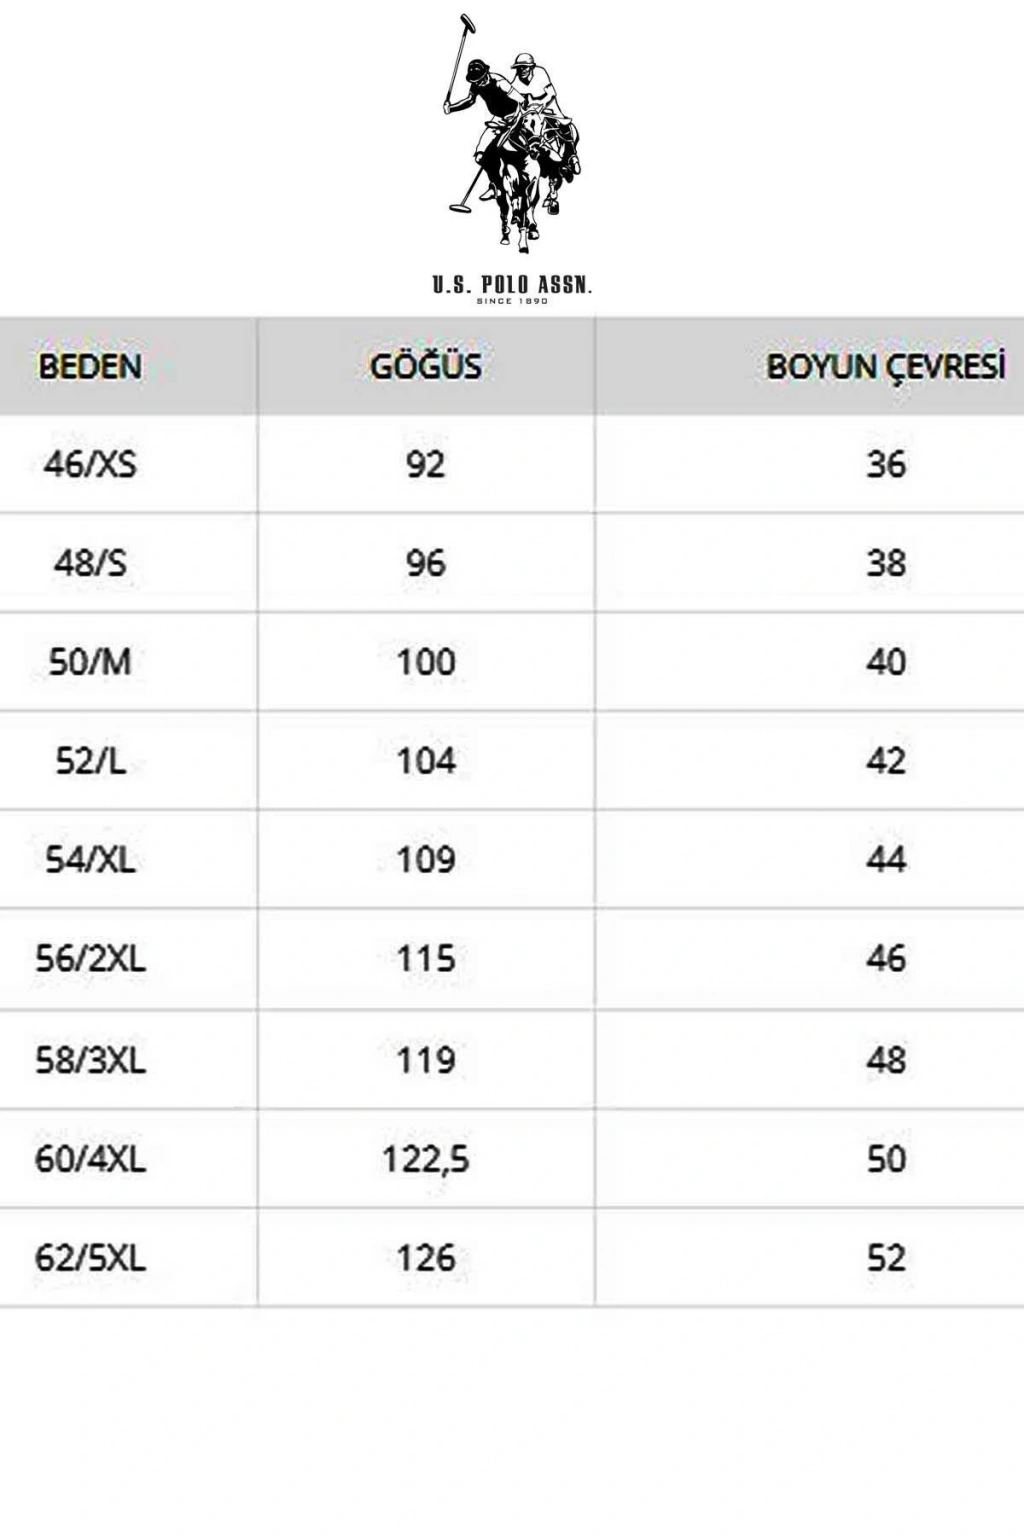Click chest value 109 in XL row
Viewport: 1024px width, 1536px height.
pos(426,860)
